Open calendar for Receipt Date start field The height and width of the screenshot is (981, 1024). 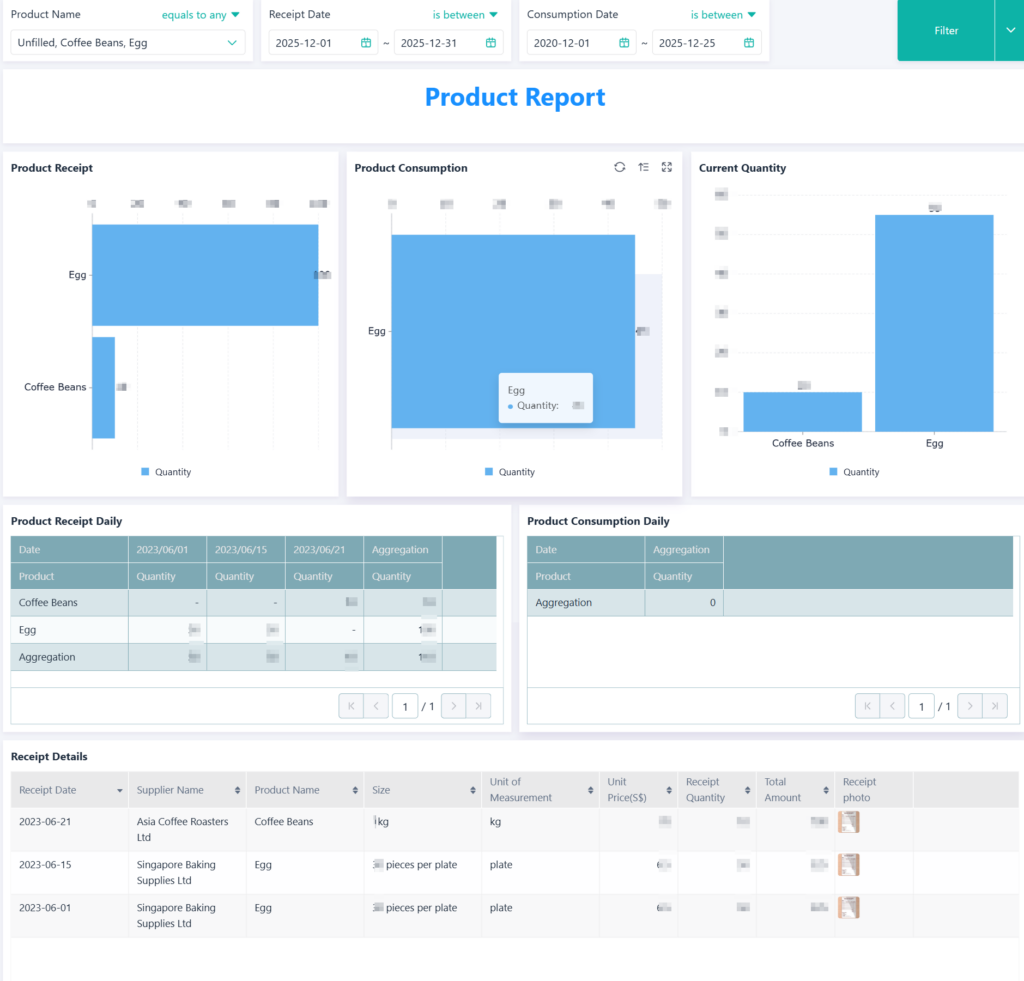click(366, 43)
